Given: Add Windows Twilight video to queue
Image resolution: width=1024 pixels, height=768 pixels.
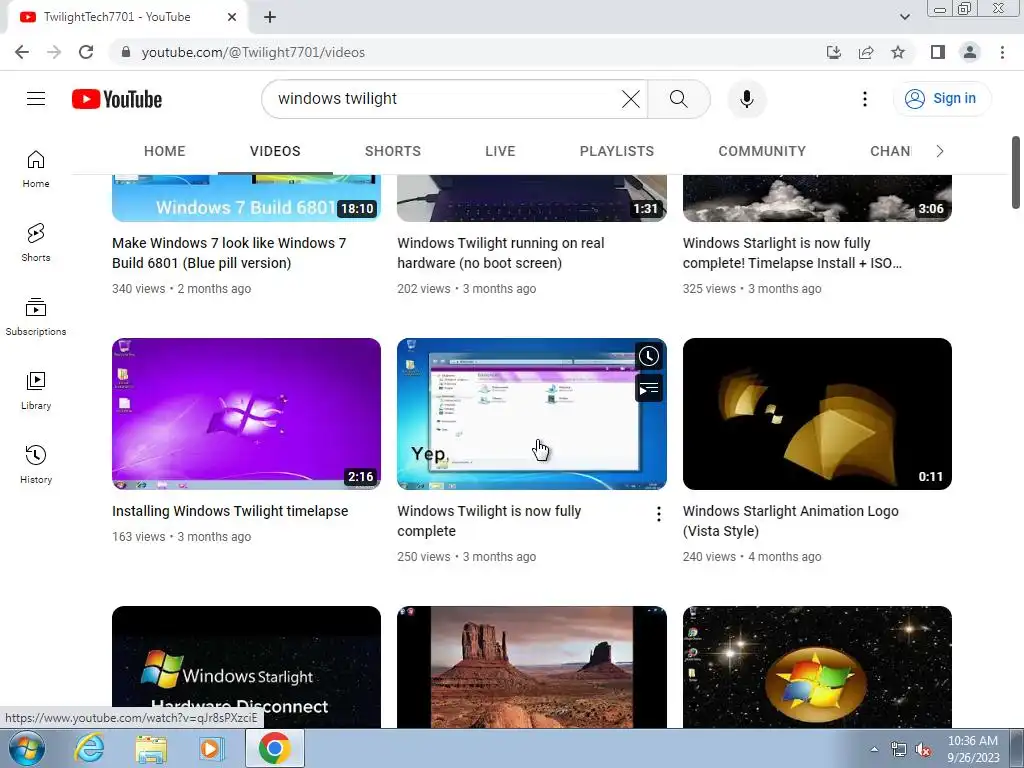Looking at the screenshot, I should coord(648,389).
